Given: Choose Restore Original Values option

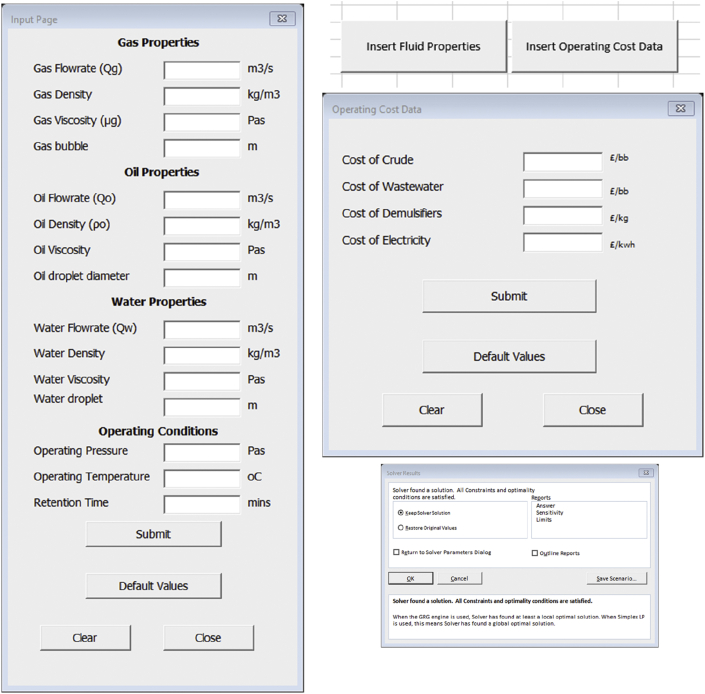Looking at the screenshot, I should pyautogui.click(x=401, y=527).
